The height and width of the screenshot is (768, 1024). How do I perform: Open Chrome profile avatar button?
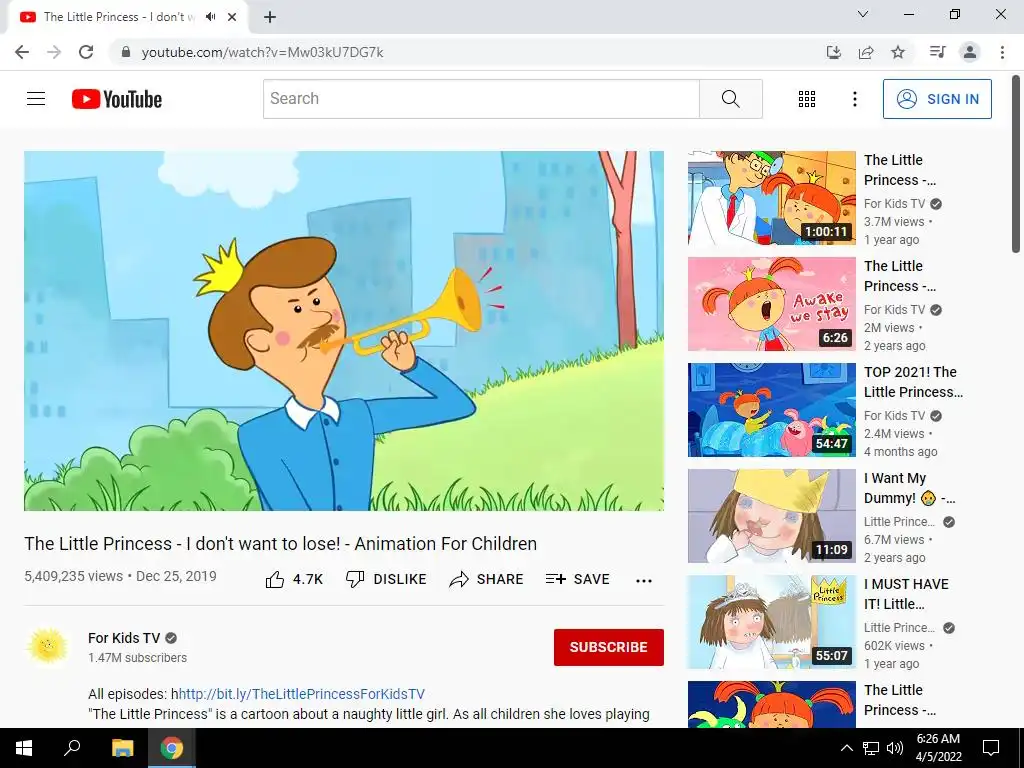(970, 52)
